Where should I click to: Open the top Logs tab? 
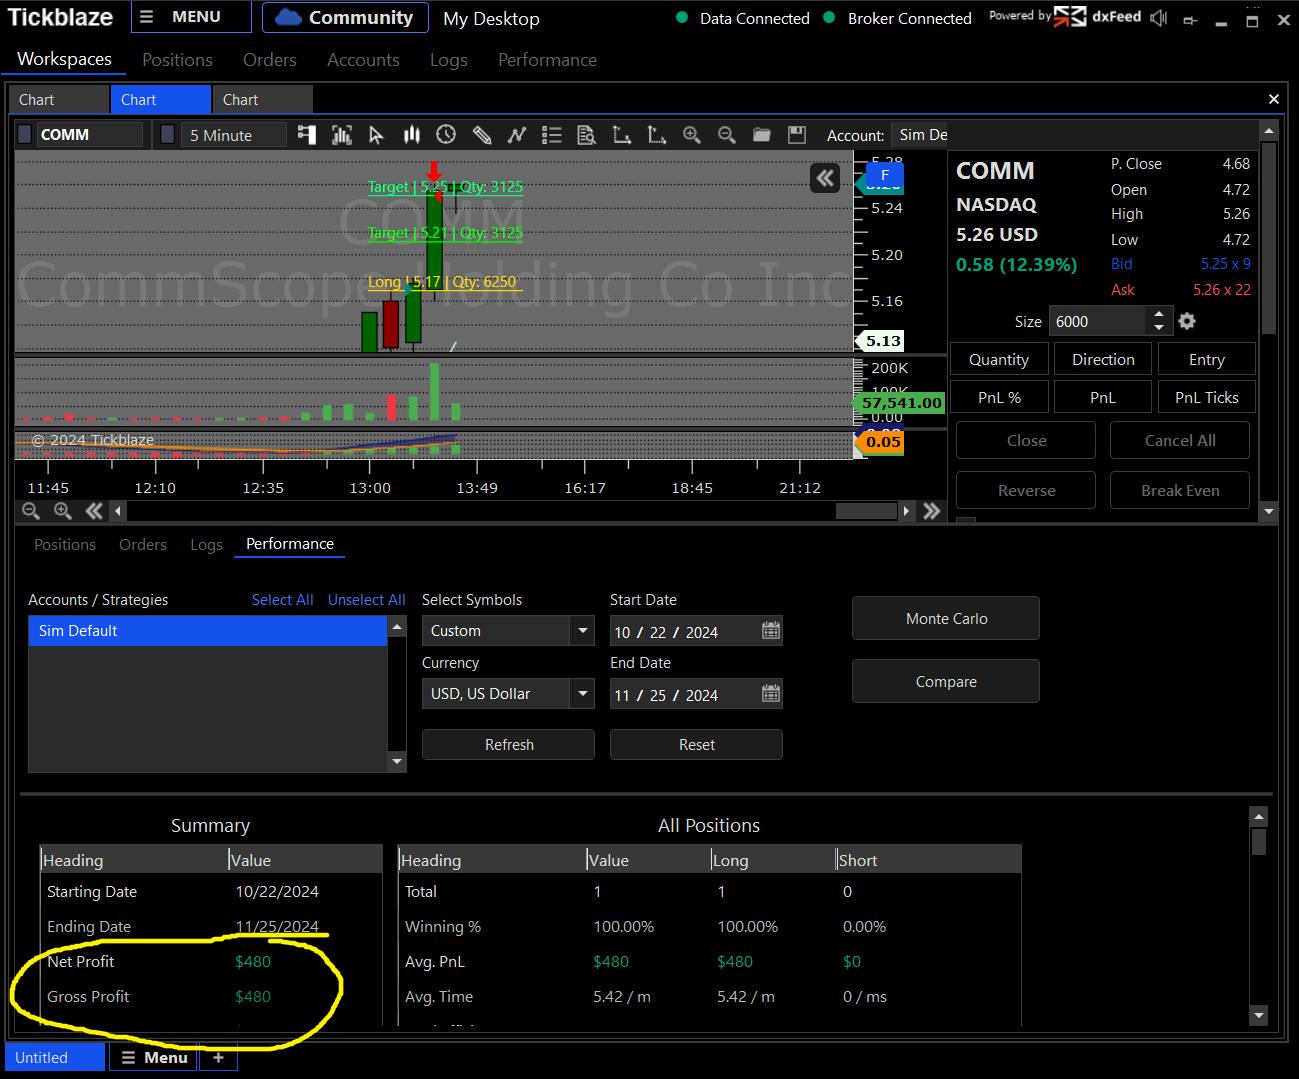coord(448,60)
